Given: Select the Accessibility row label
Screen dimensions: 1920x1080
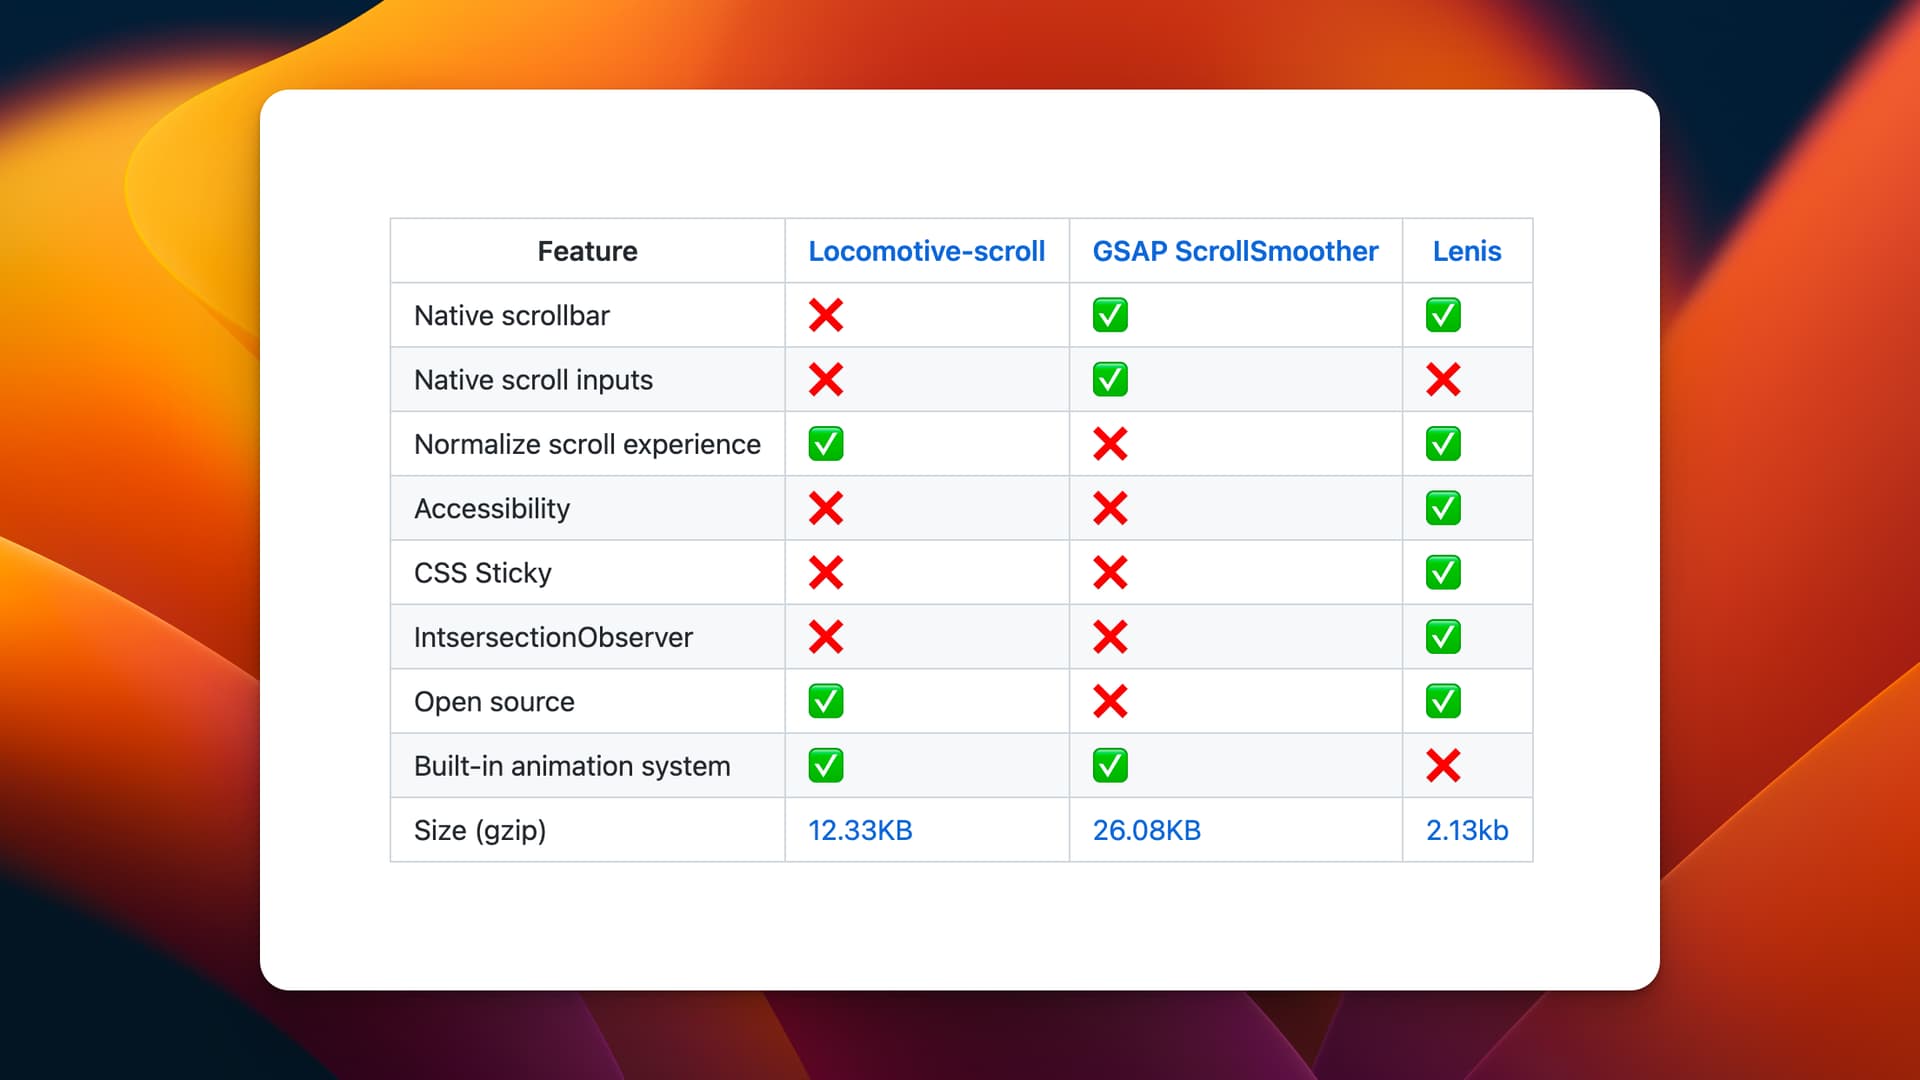Looking at the screenshot, I should 492,508.
